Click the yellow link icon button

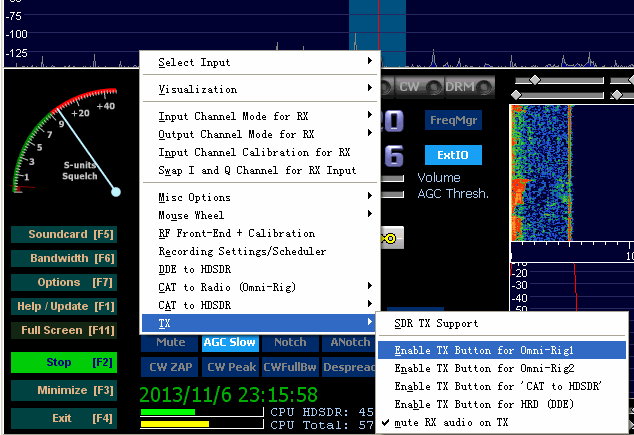(391, 238)
